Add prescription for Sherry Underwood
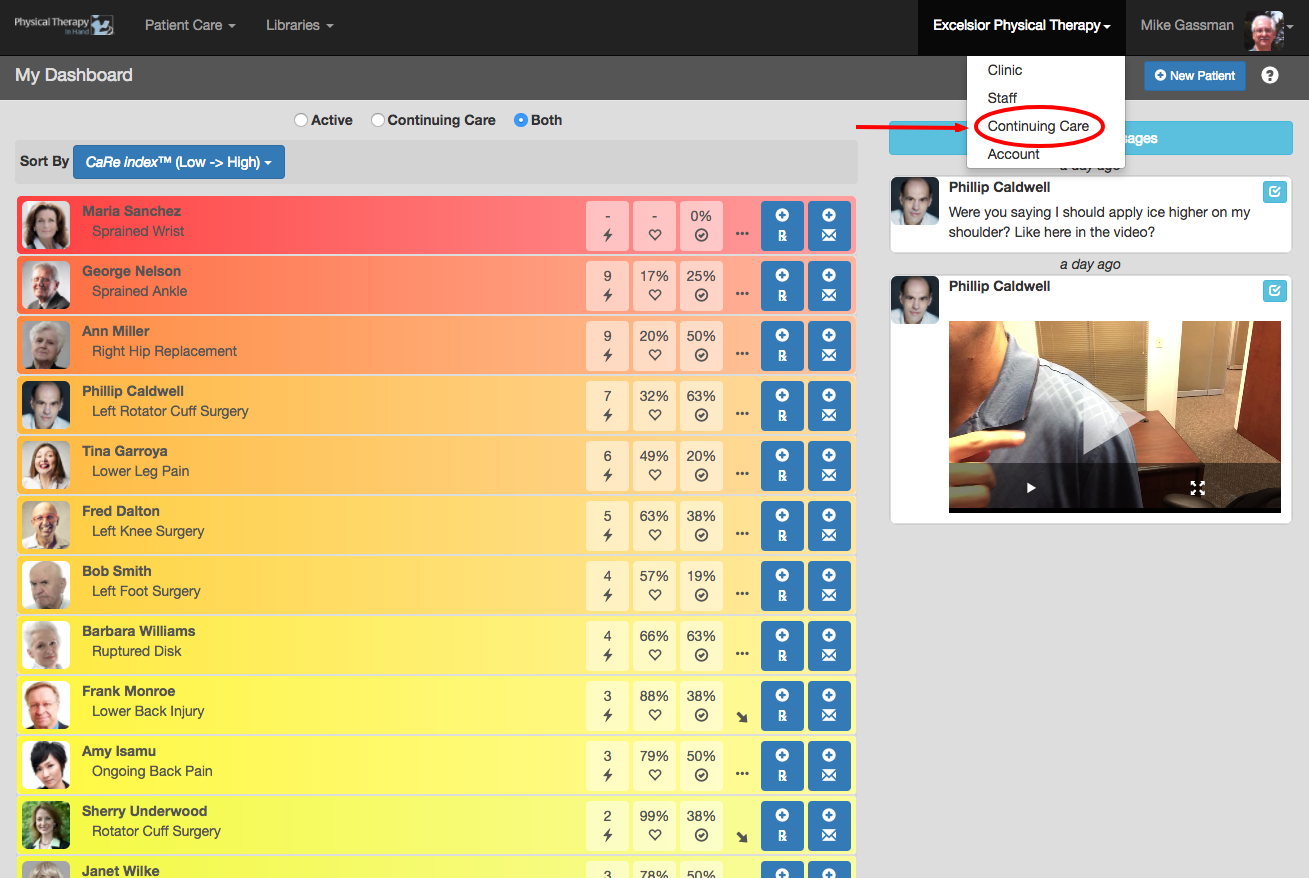Image resolution: width=1309 pixels, height=878 pixels. pos(782,825)
